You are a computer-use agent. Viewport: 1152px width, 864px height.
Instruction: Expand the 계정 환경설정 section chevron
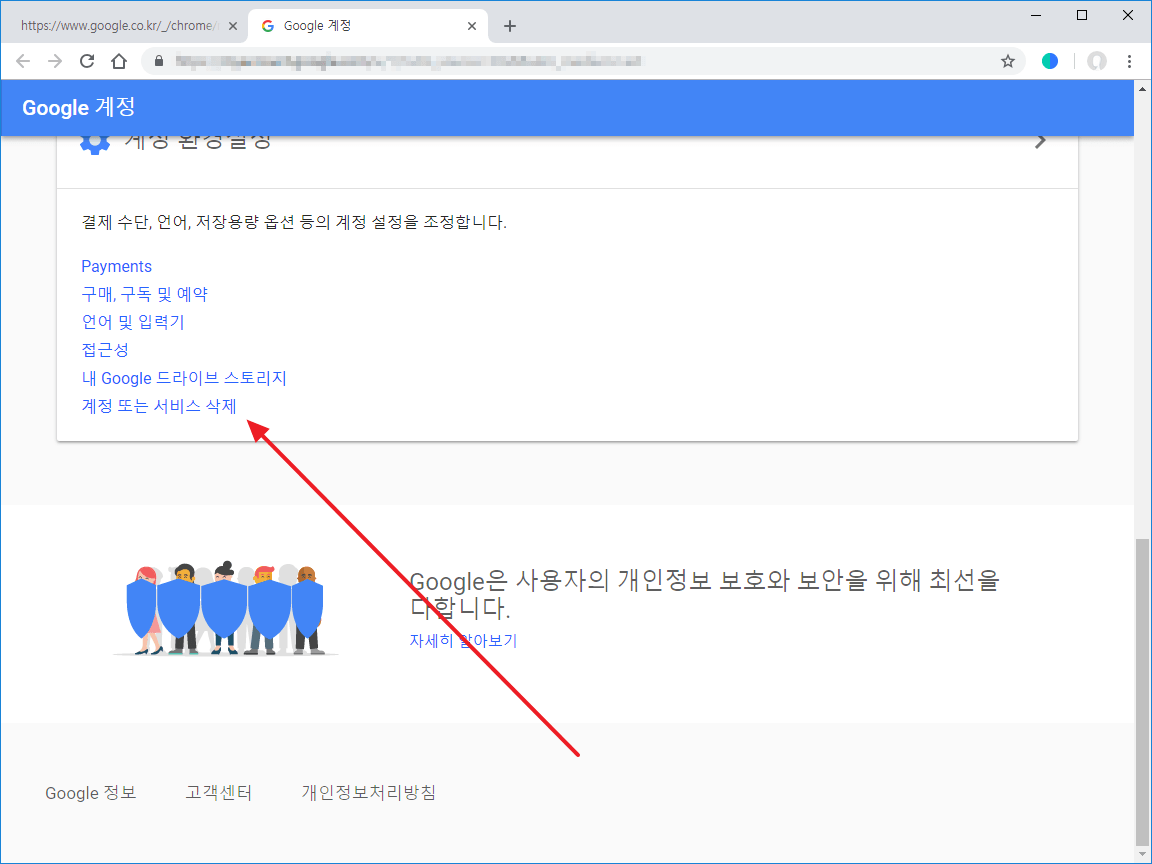[x=1040, y=141]
